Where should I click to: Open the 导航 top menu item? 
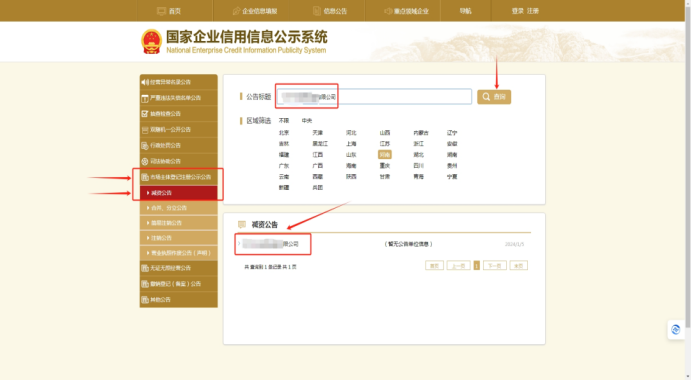click(466, 11)
